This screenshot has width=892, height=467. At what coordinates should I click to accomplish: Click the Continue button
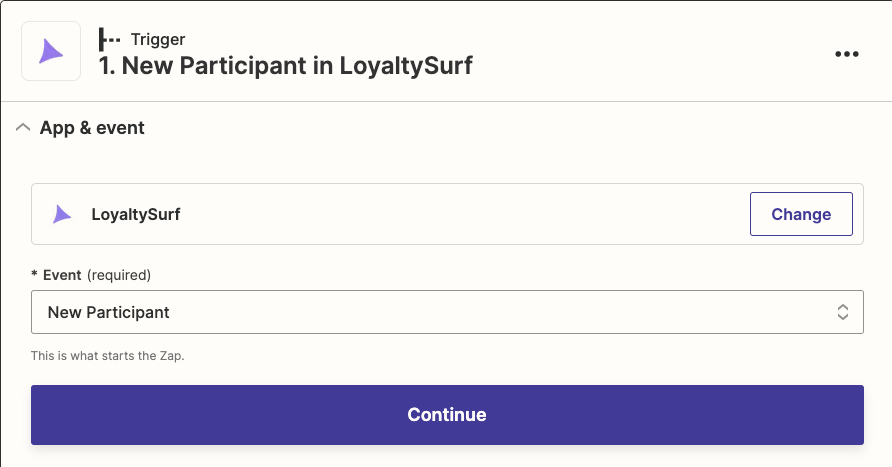tap(447, 415)
